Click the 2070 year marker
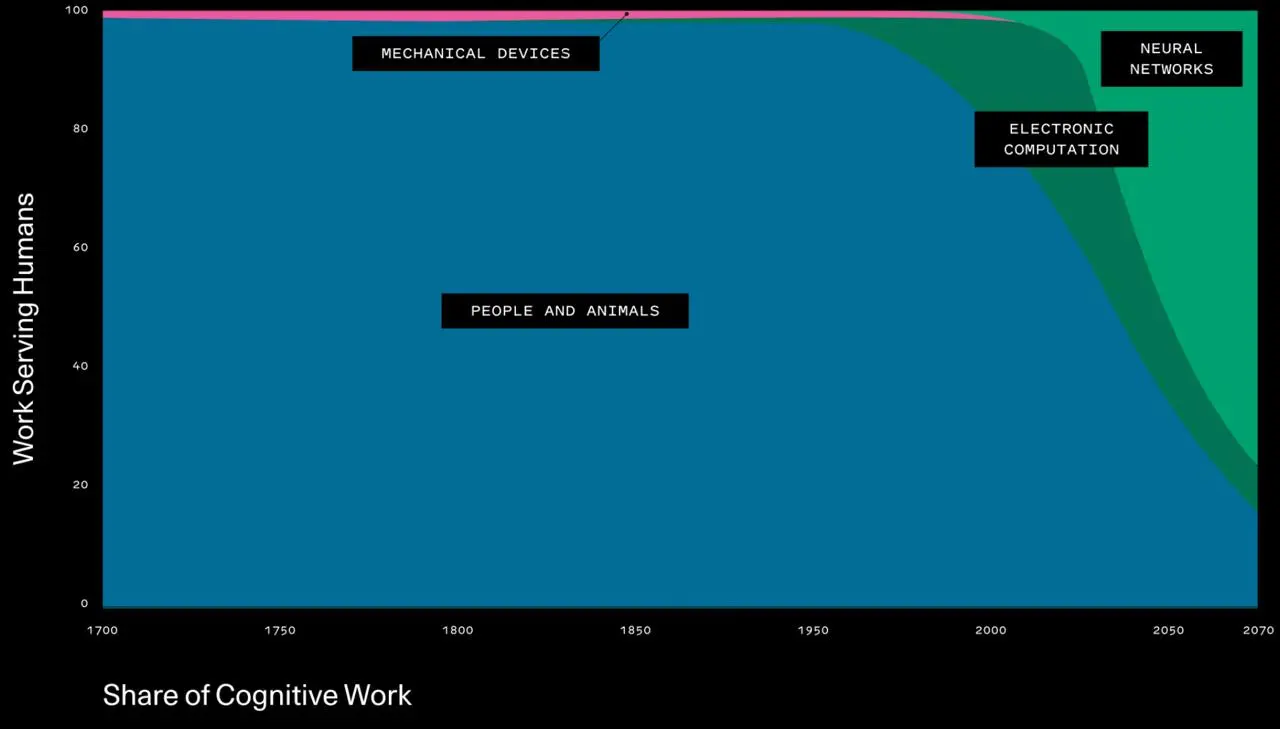Screen dimensions: 1280x729 [x=1259, y=631]
